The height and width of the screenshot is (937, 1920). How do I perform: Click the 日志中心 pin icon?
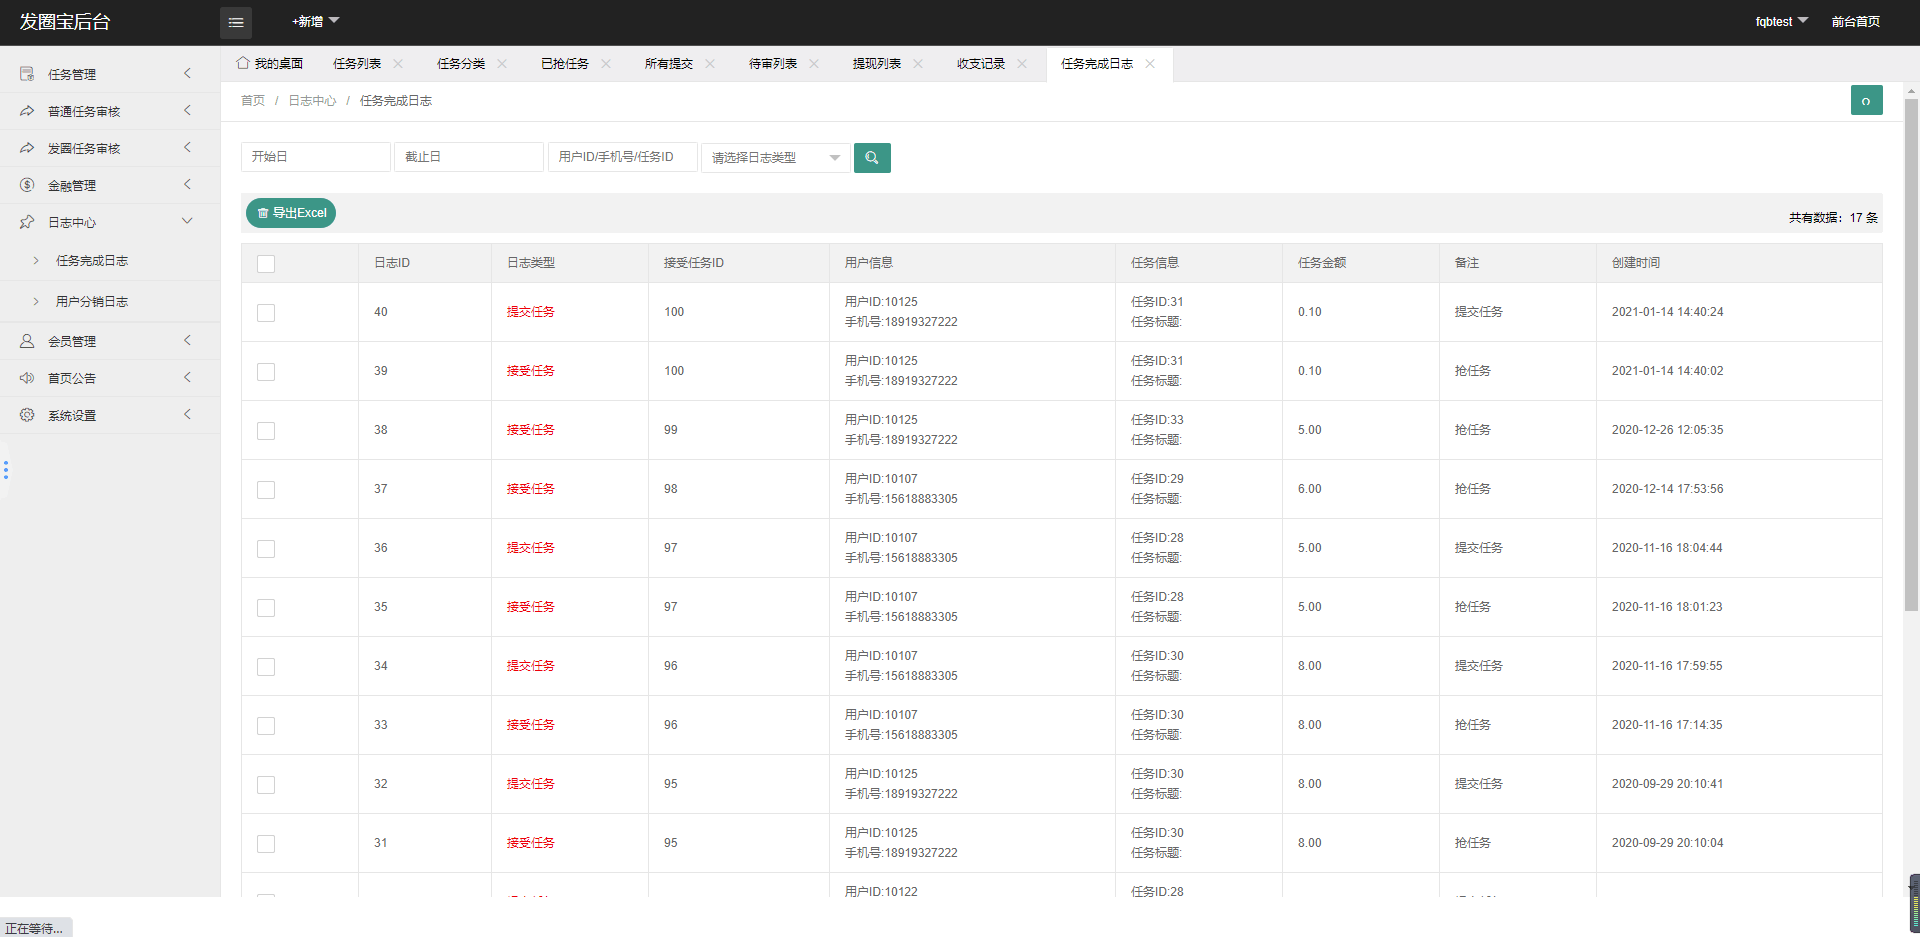27,222
